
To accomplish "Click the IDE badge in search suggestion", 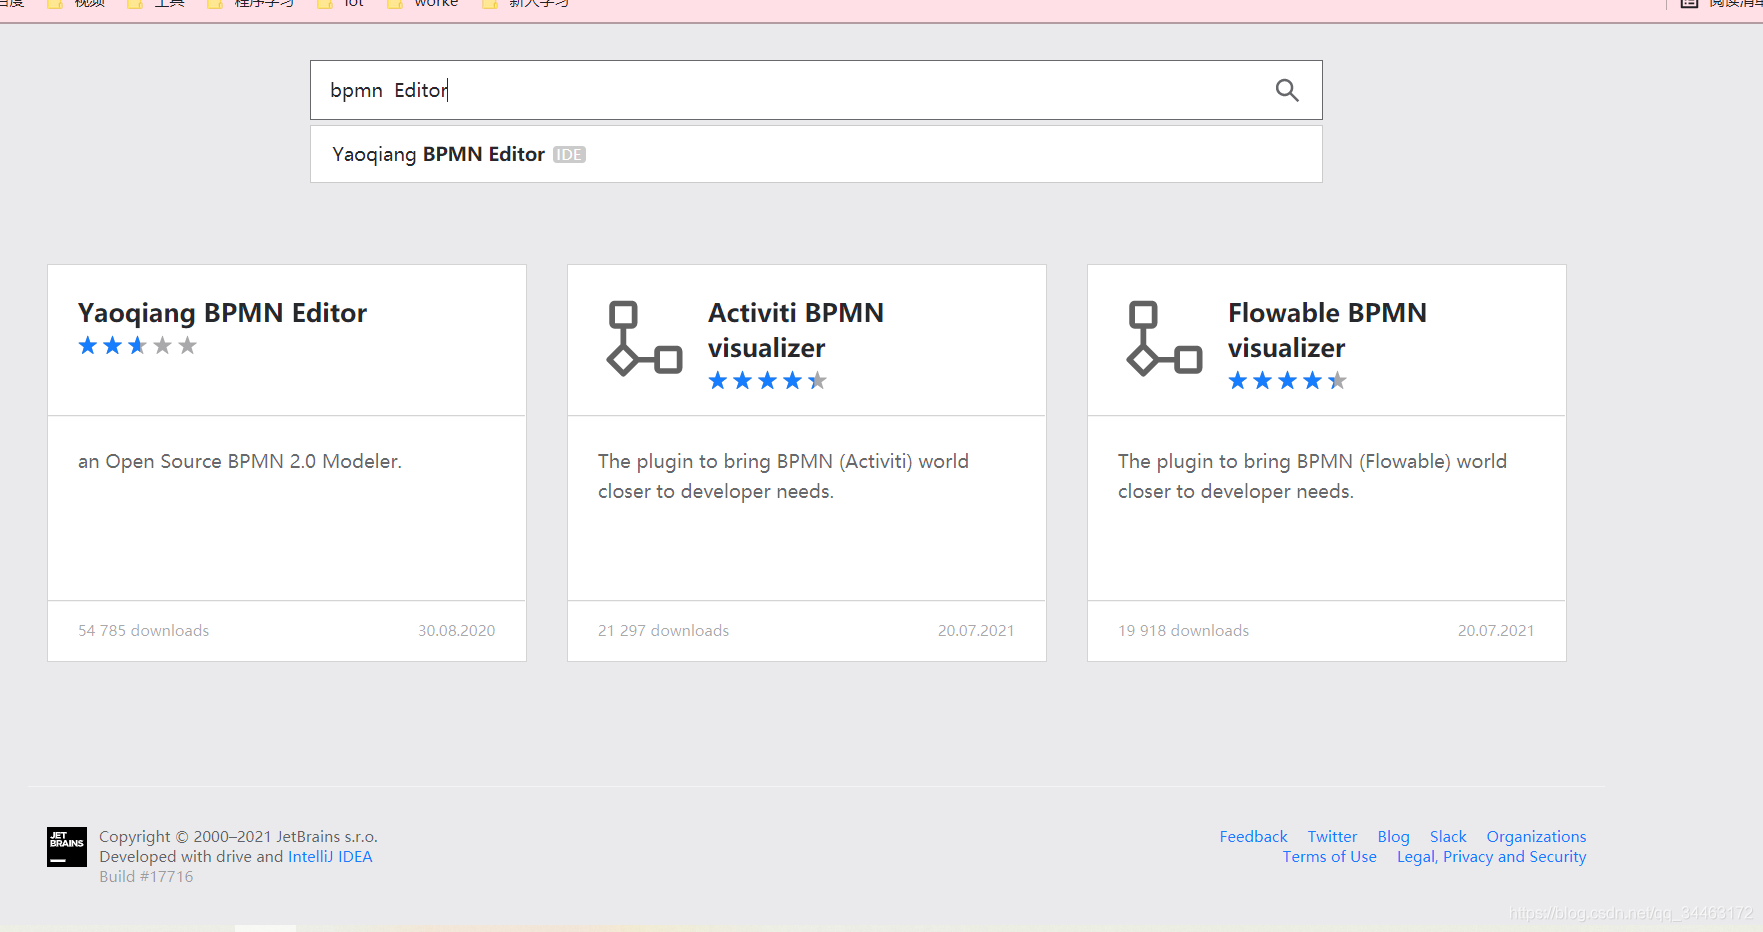I will (x=569, y=155).
